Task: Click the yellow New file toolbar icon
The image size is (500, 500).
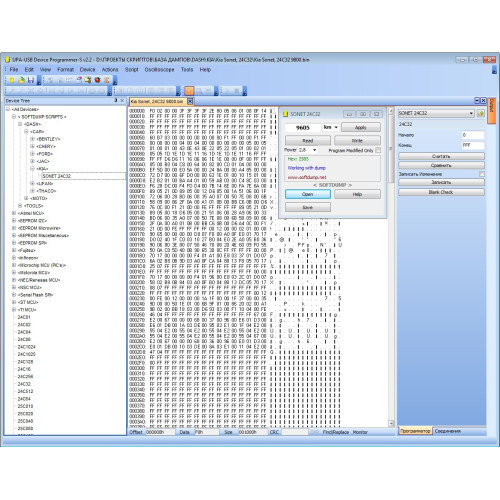Action: (12, 80)
